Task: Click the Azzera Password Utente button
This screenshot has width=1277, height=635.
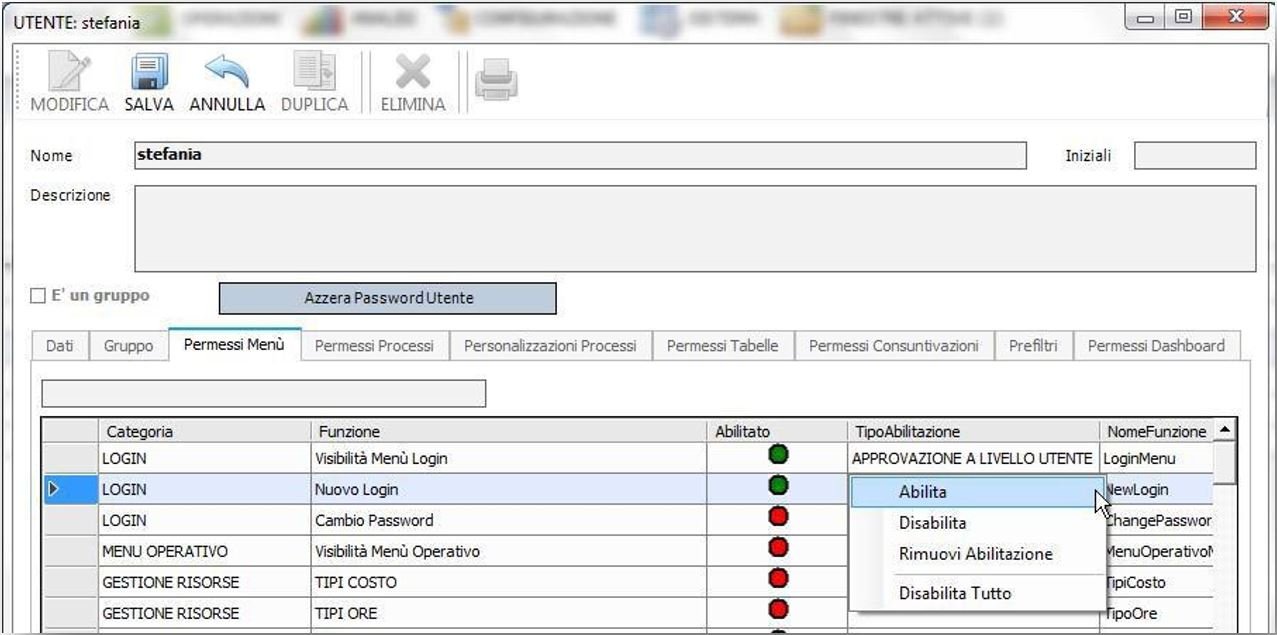Action: tap(388, 298)
